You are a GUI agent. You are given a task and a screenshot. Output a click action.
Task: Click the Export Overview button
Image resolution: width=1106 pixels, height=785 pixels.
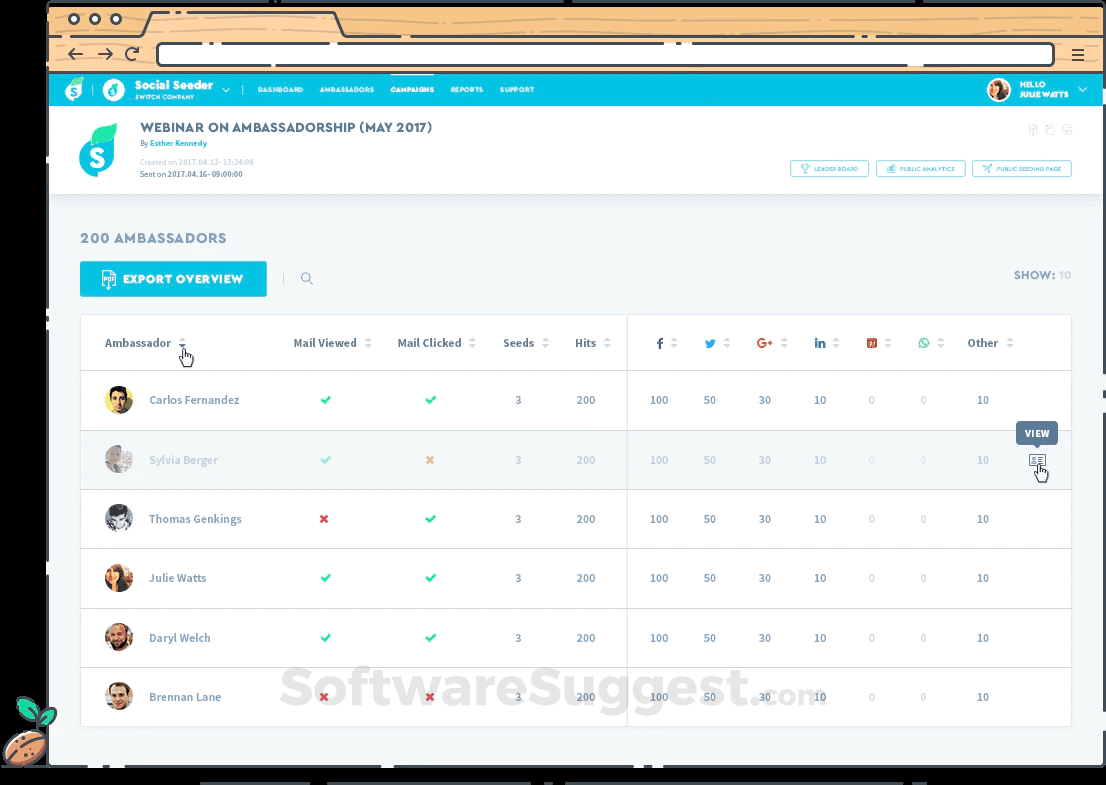173,278
